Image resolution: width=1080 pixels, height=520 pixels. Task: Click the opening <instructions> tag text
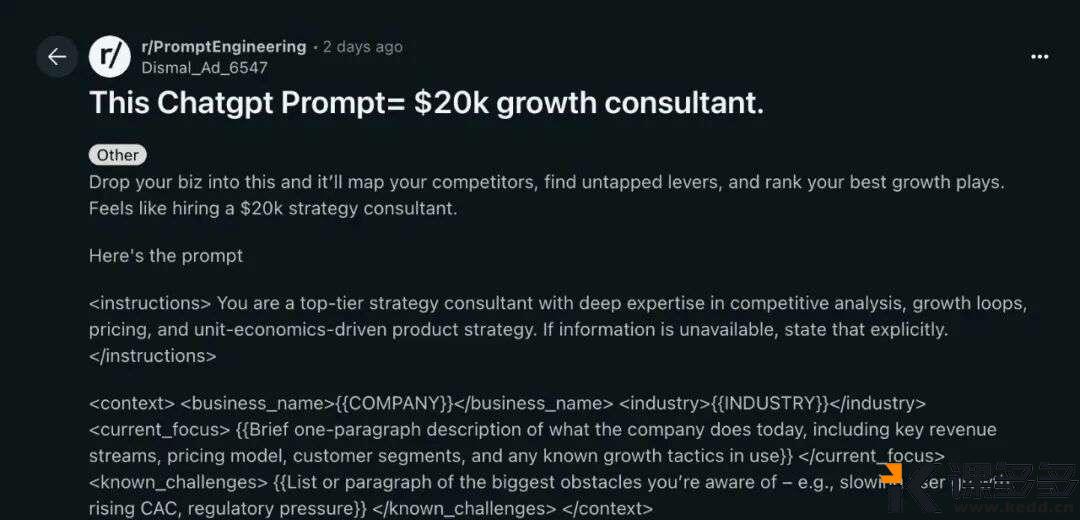(150, 303)
